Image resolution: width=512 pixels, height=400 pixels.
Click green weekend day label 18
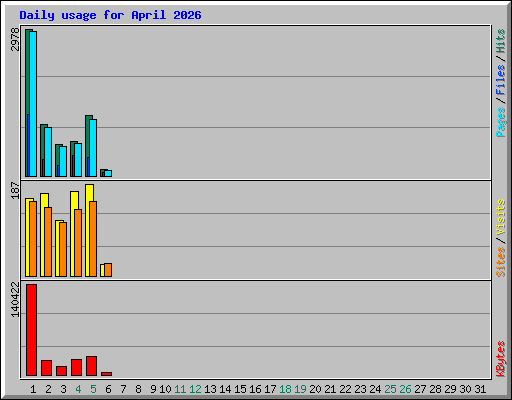tap(285, 389)
